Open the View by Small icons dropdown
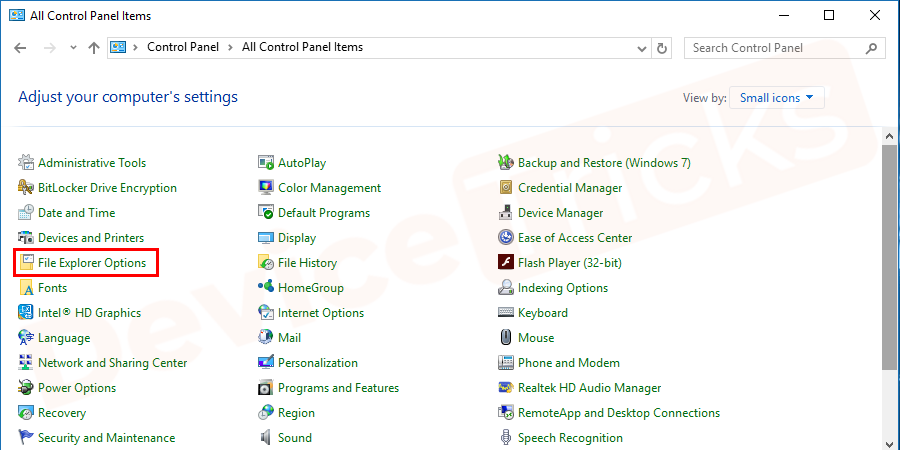The width and height of the screenshot is (900, 450). 777,98
